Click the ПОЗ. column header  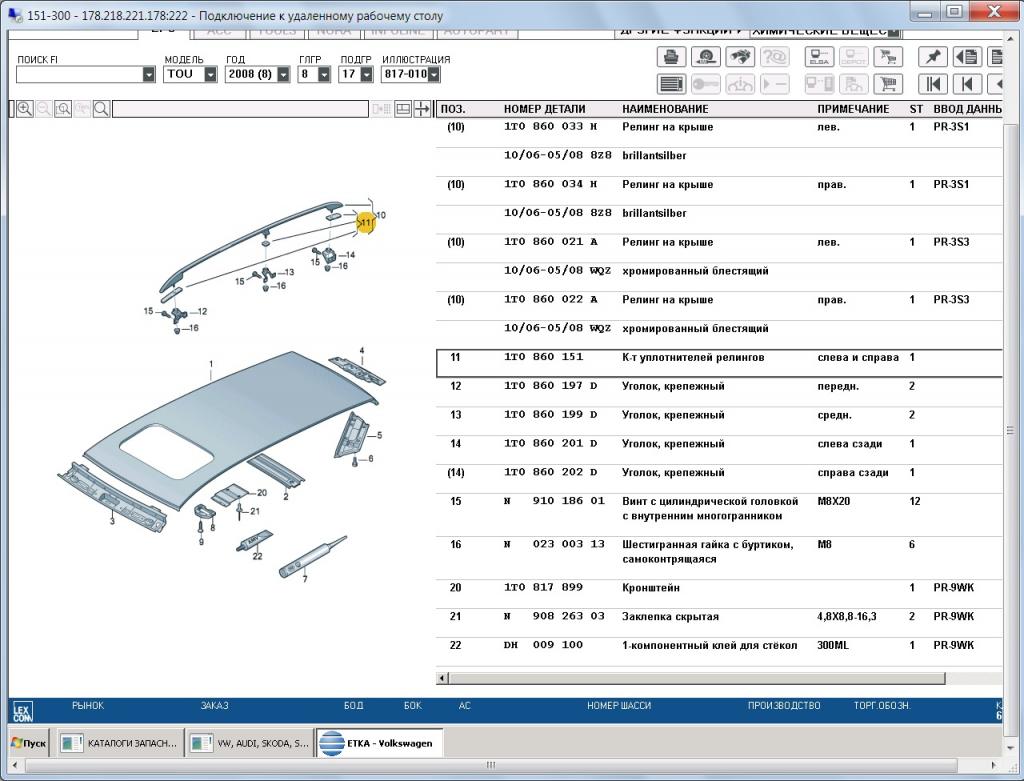coord(453,109)
